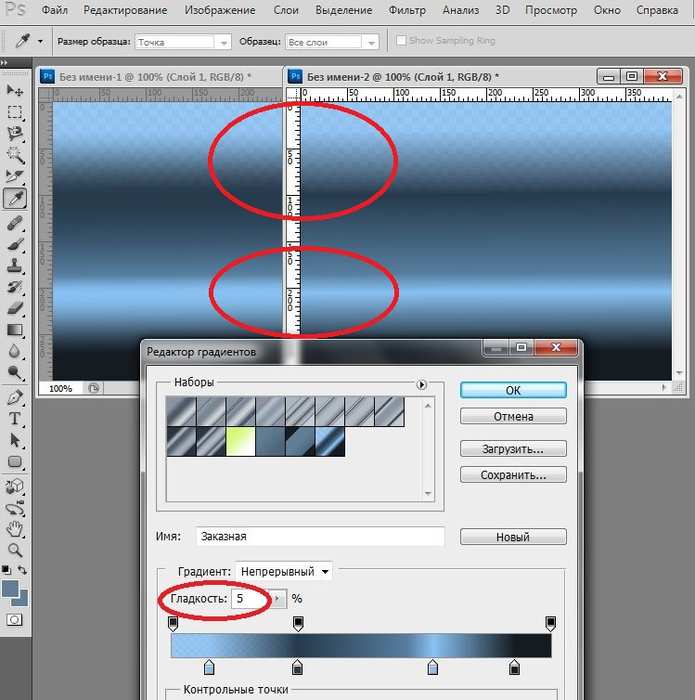This screenshot has width=695, height=700.
Task: Select the Hand tool
Action: 15,529
